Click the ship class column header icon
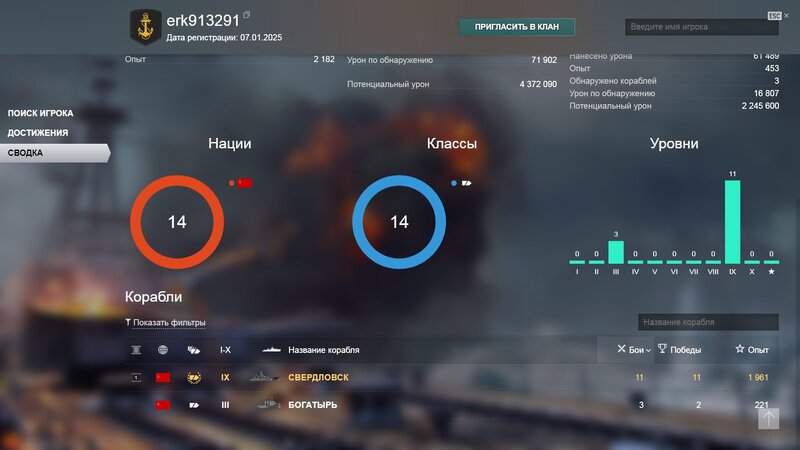 coord(193,350)
